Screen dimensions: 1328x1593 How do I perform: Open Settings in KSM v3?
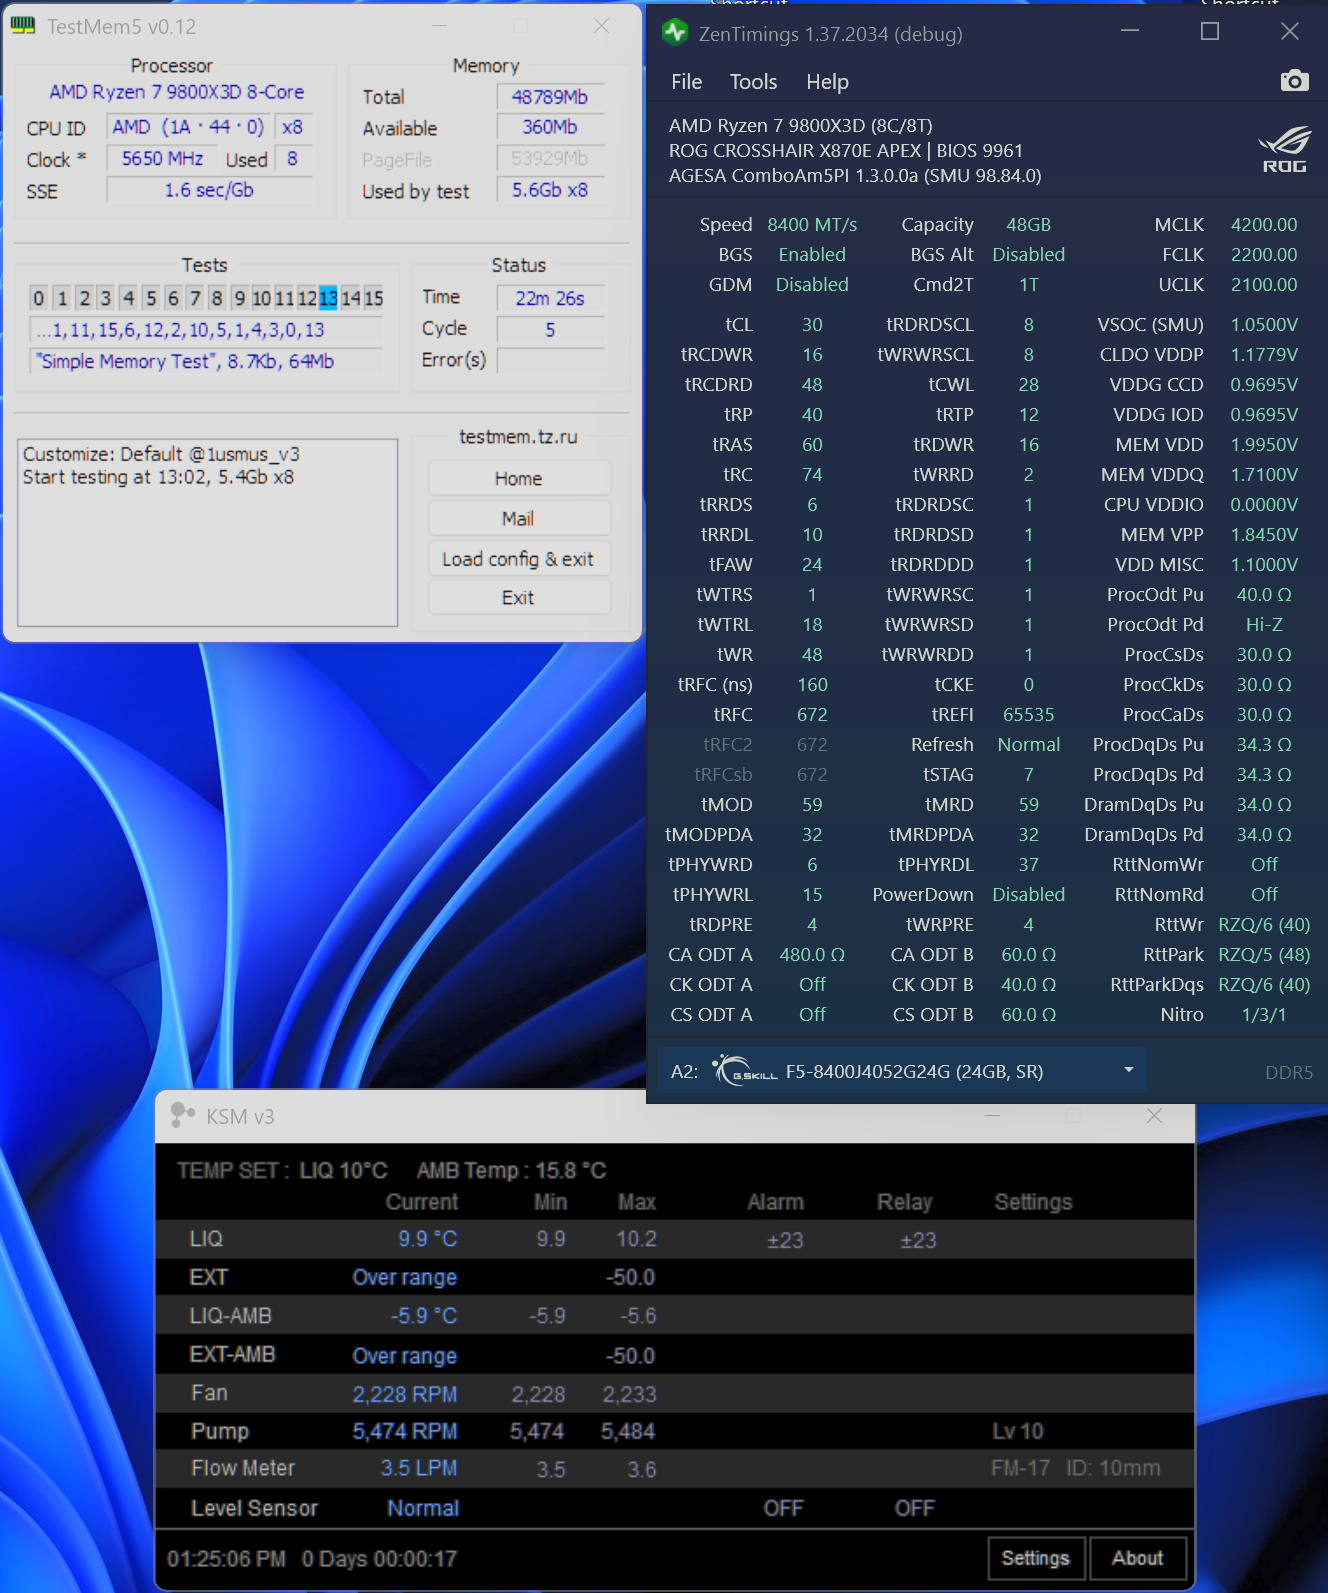[1036, 1558]
